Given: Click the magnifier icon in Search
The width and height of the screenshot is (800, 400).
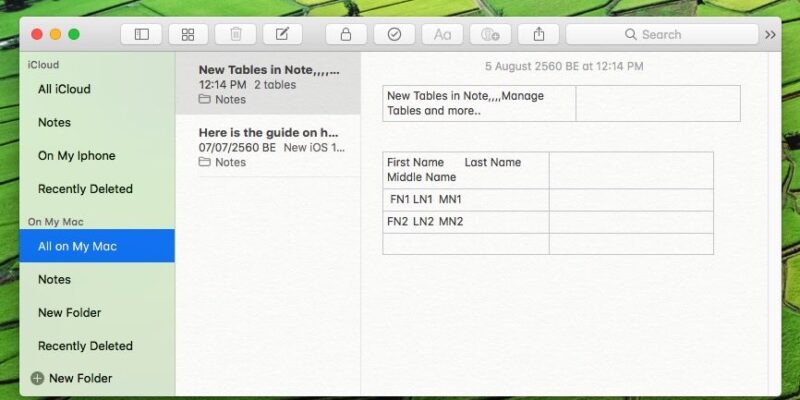Looking at the screenshot, I should (x=631, y=34).
